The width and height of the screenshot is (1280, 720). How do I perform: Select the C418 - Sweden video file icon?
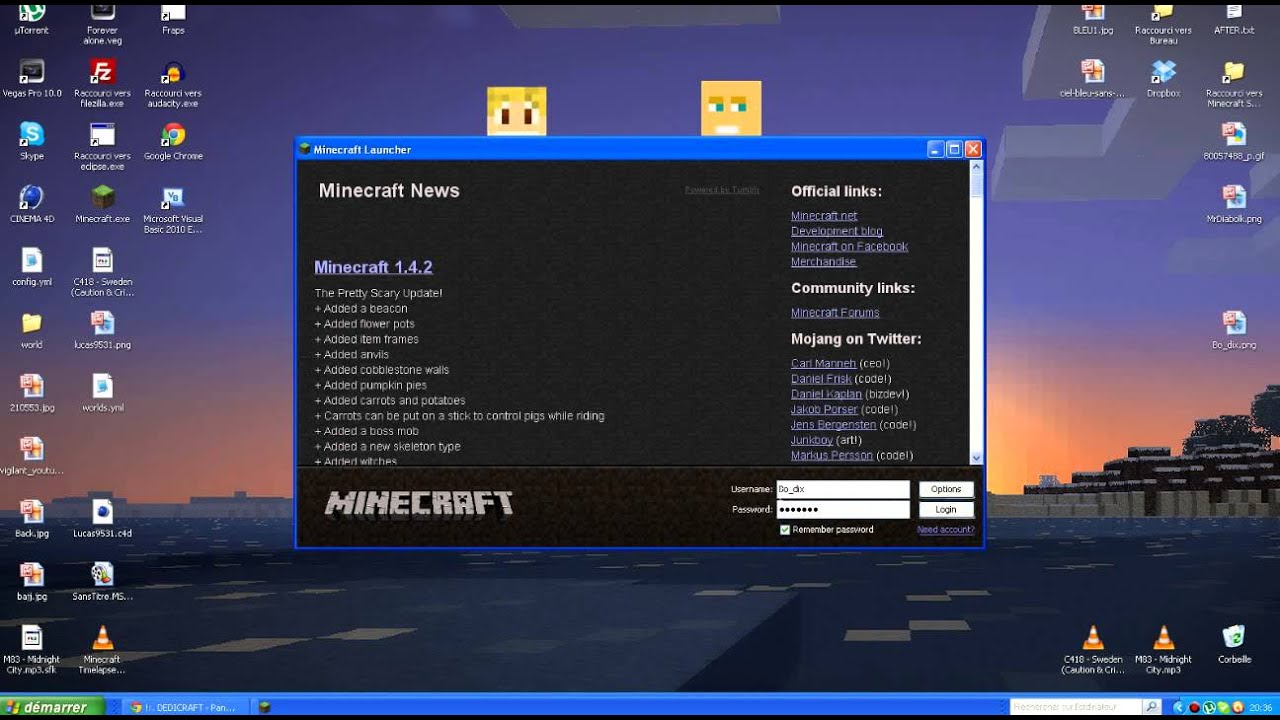(x=102, y=272)
